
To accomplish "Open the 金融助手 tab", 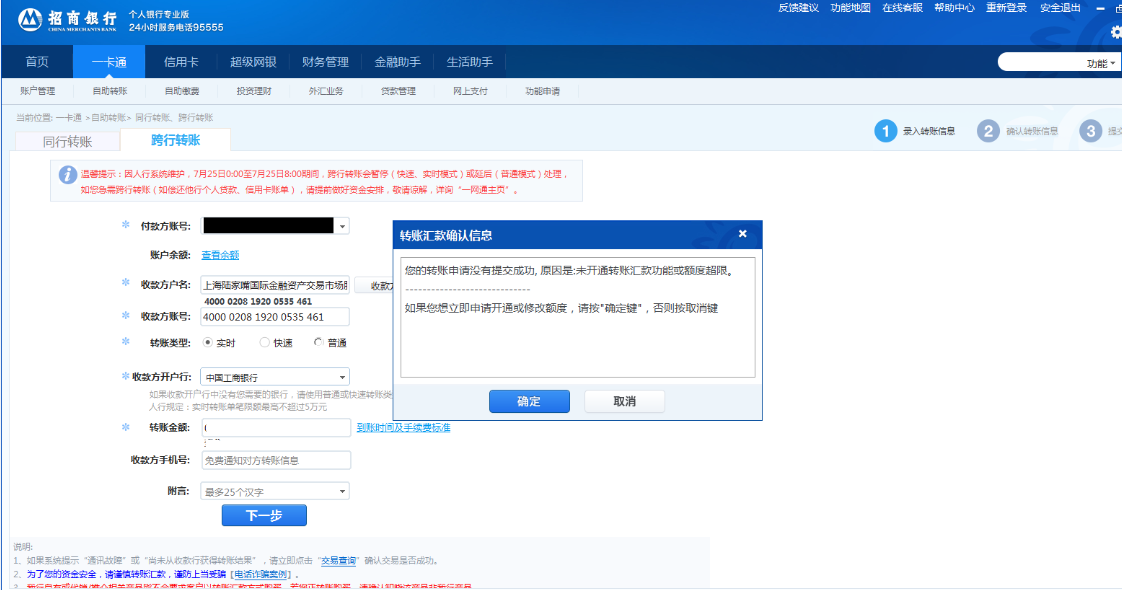I will [x=398, y=62].
